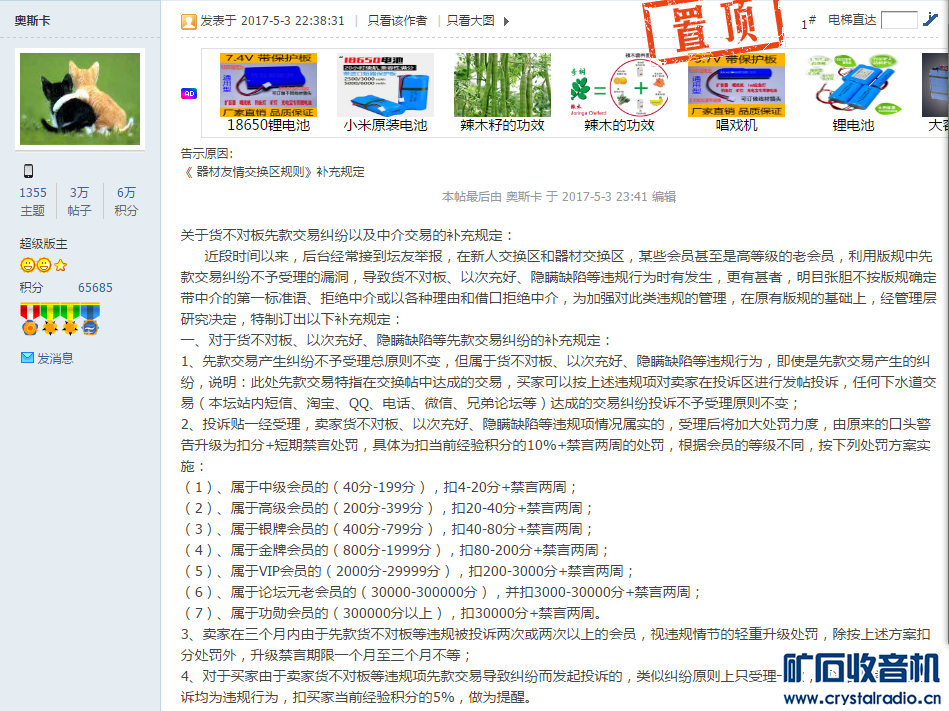This screenshot has width=949, height=711.
Task: Click the post time 2017-5-3 22:38:31
Action: (292, 21)
